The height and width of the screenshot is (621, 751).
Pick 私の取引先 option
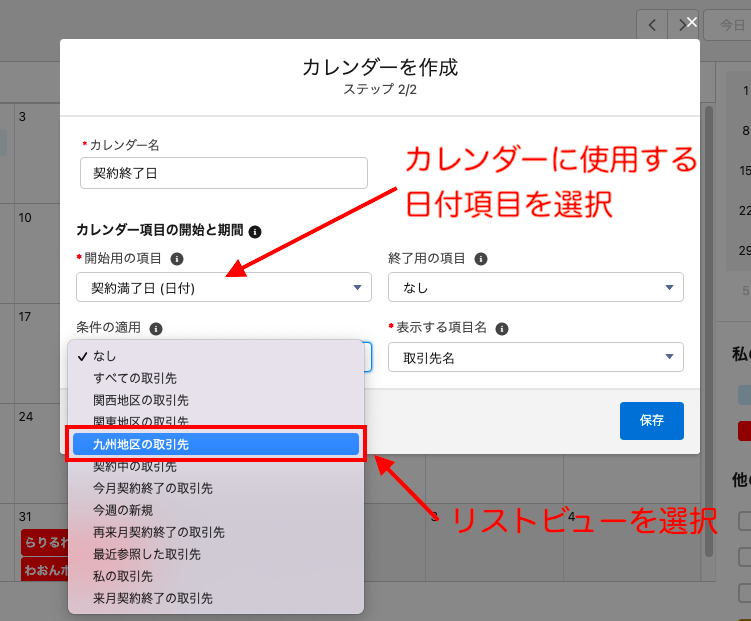[216, 576]
